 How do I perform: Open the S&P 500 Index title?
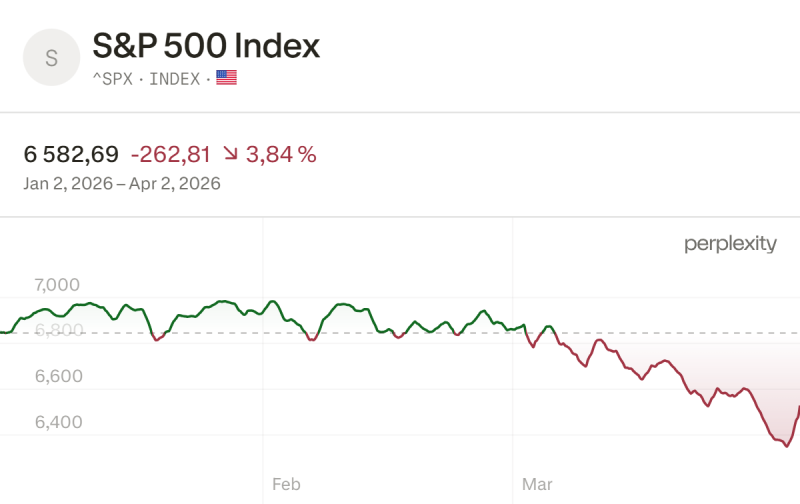click(x=206, y=45)
